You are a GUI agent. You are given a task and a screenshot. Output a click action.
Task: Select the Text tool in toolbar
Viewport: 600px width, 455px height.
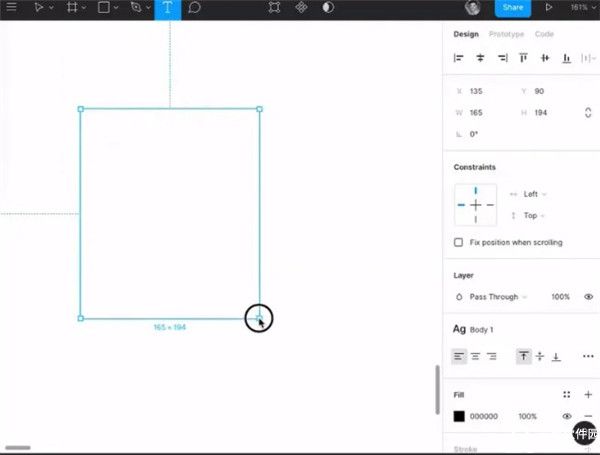[x=167, y=8]
